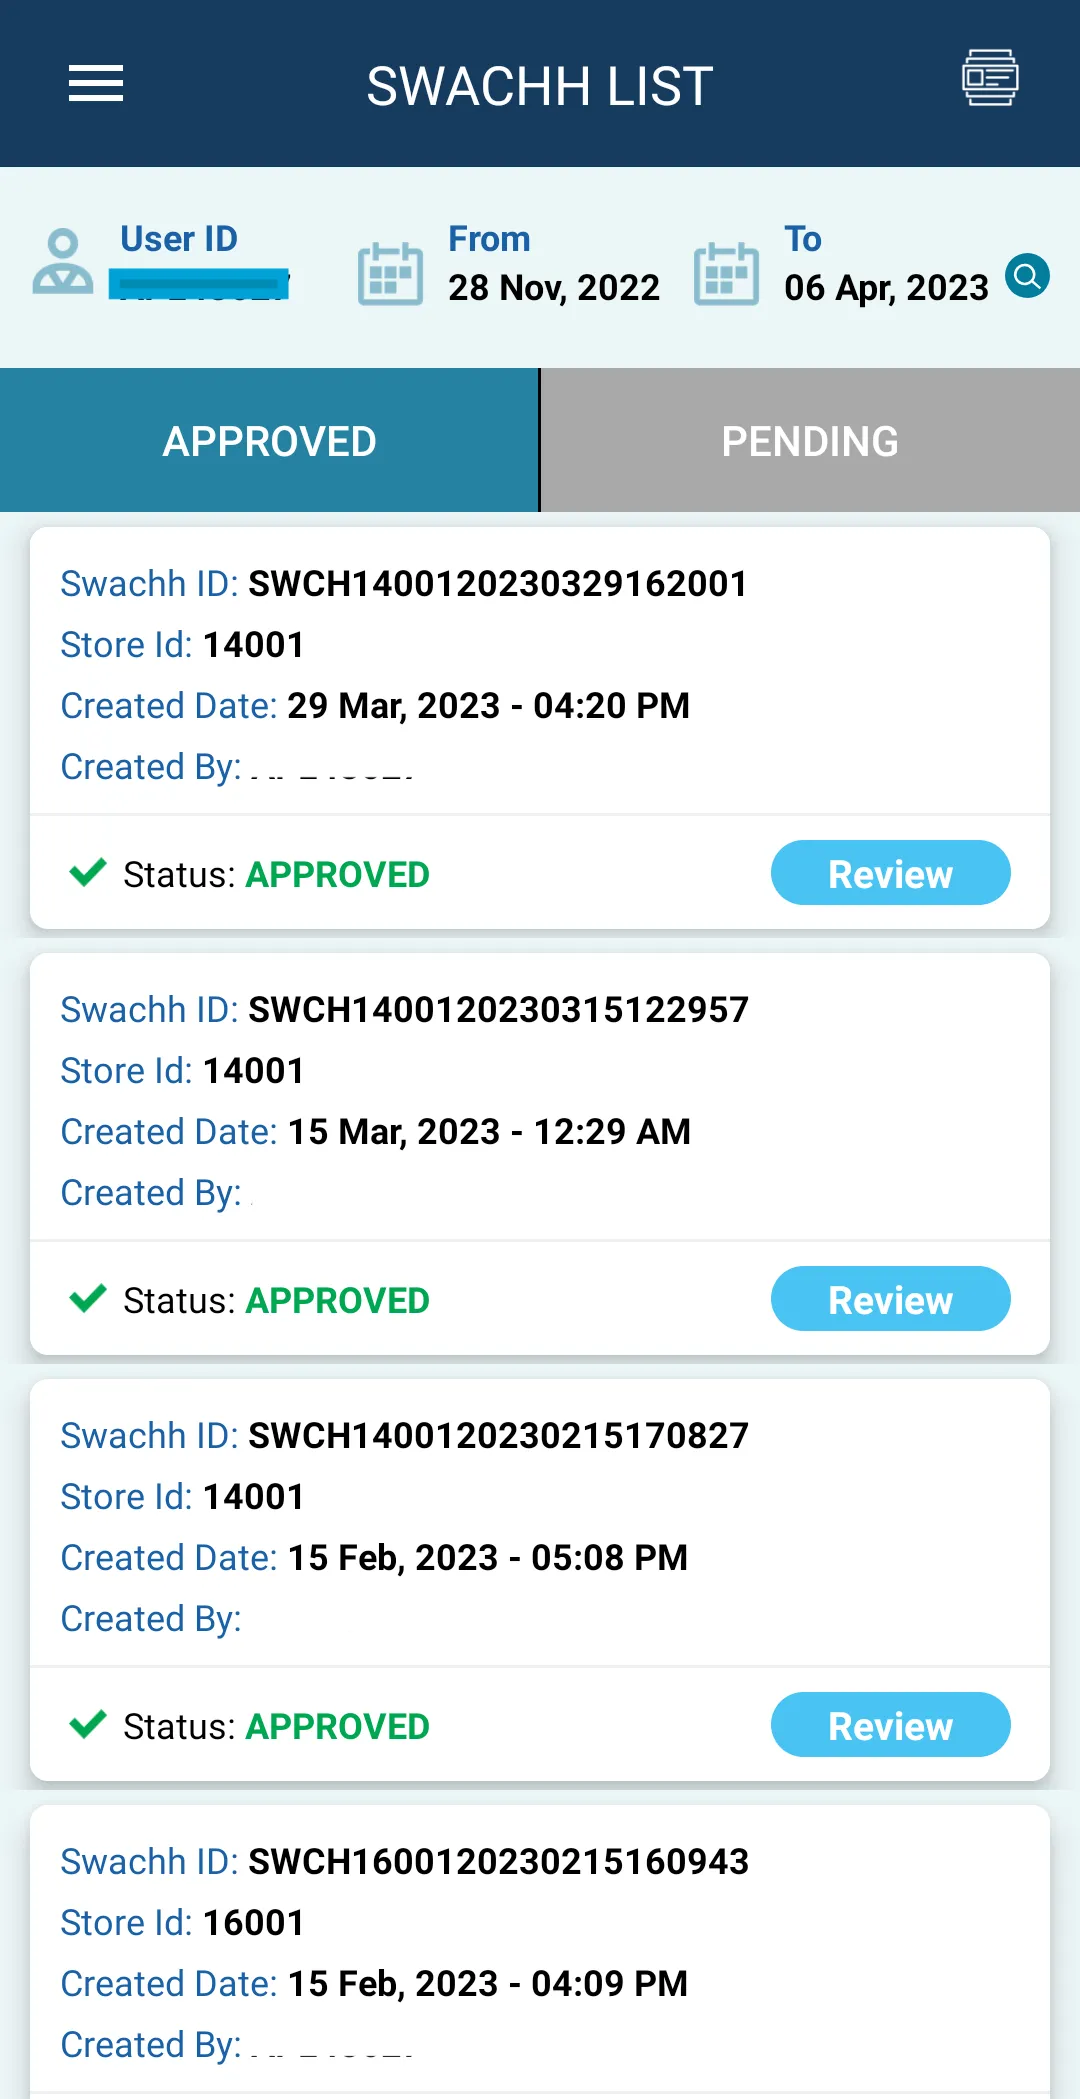This screenshot has height=2099, width=1080.
Task: Open the From date calendar icon
Action: click(x=389, y=272)
